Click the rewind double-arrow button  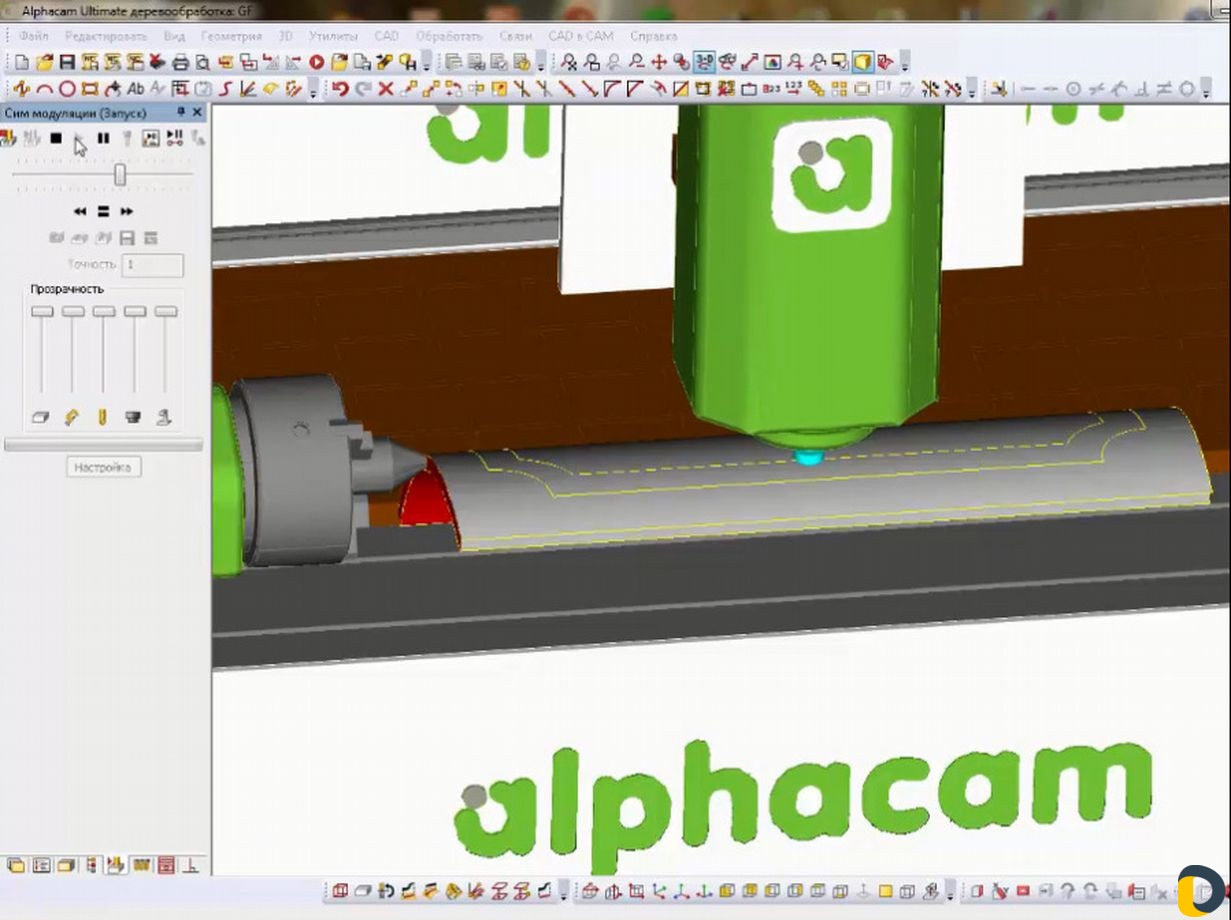pyautogui.click(x=80, y=211)
